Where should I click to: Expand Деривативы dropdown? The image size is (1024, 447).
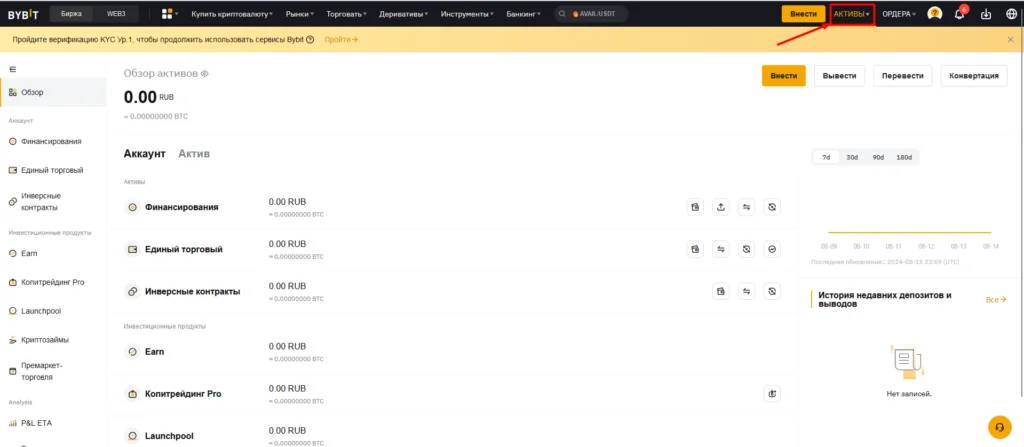(x=404, y=14)
